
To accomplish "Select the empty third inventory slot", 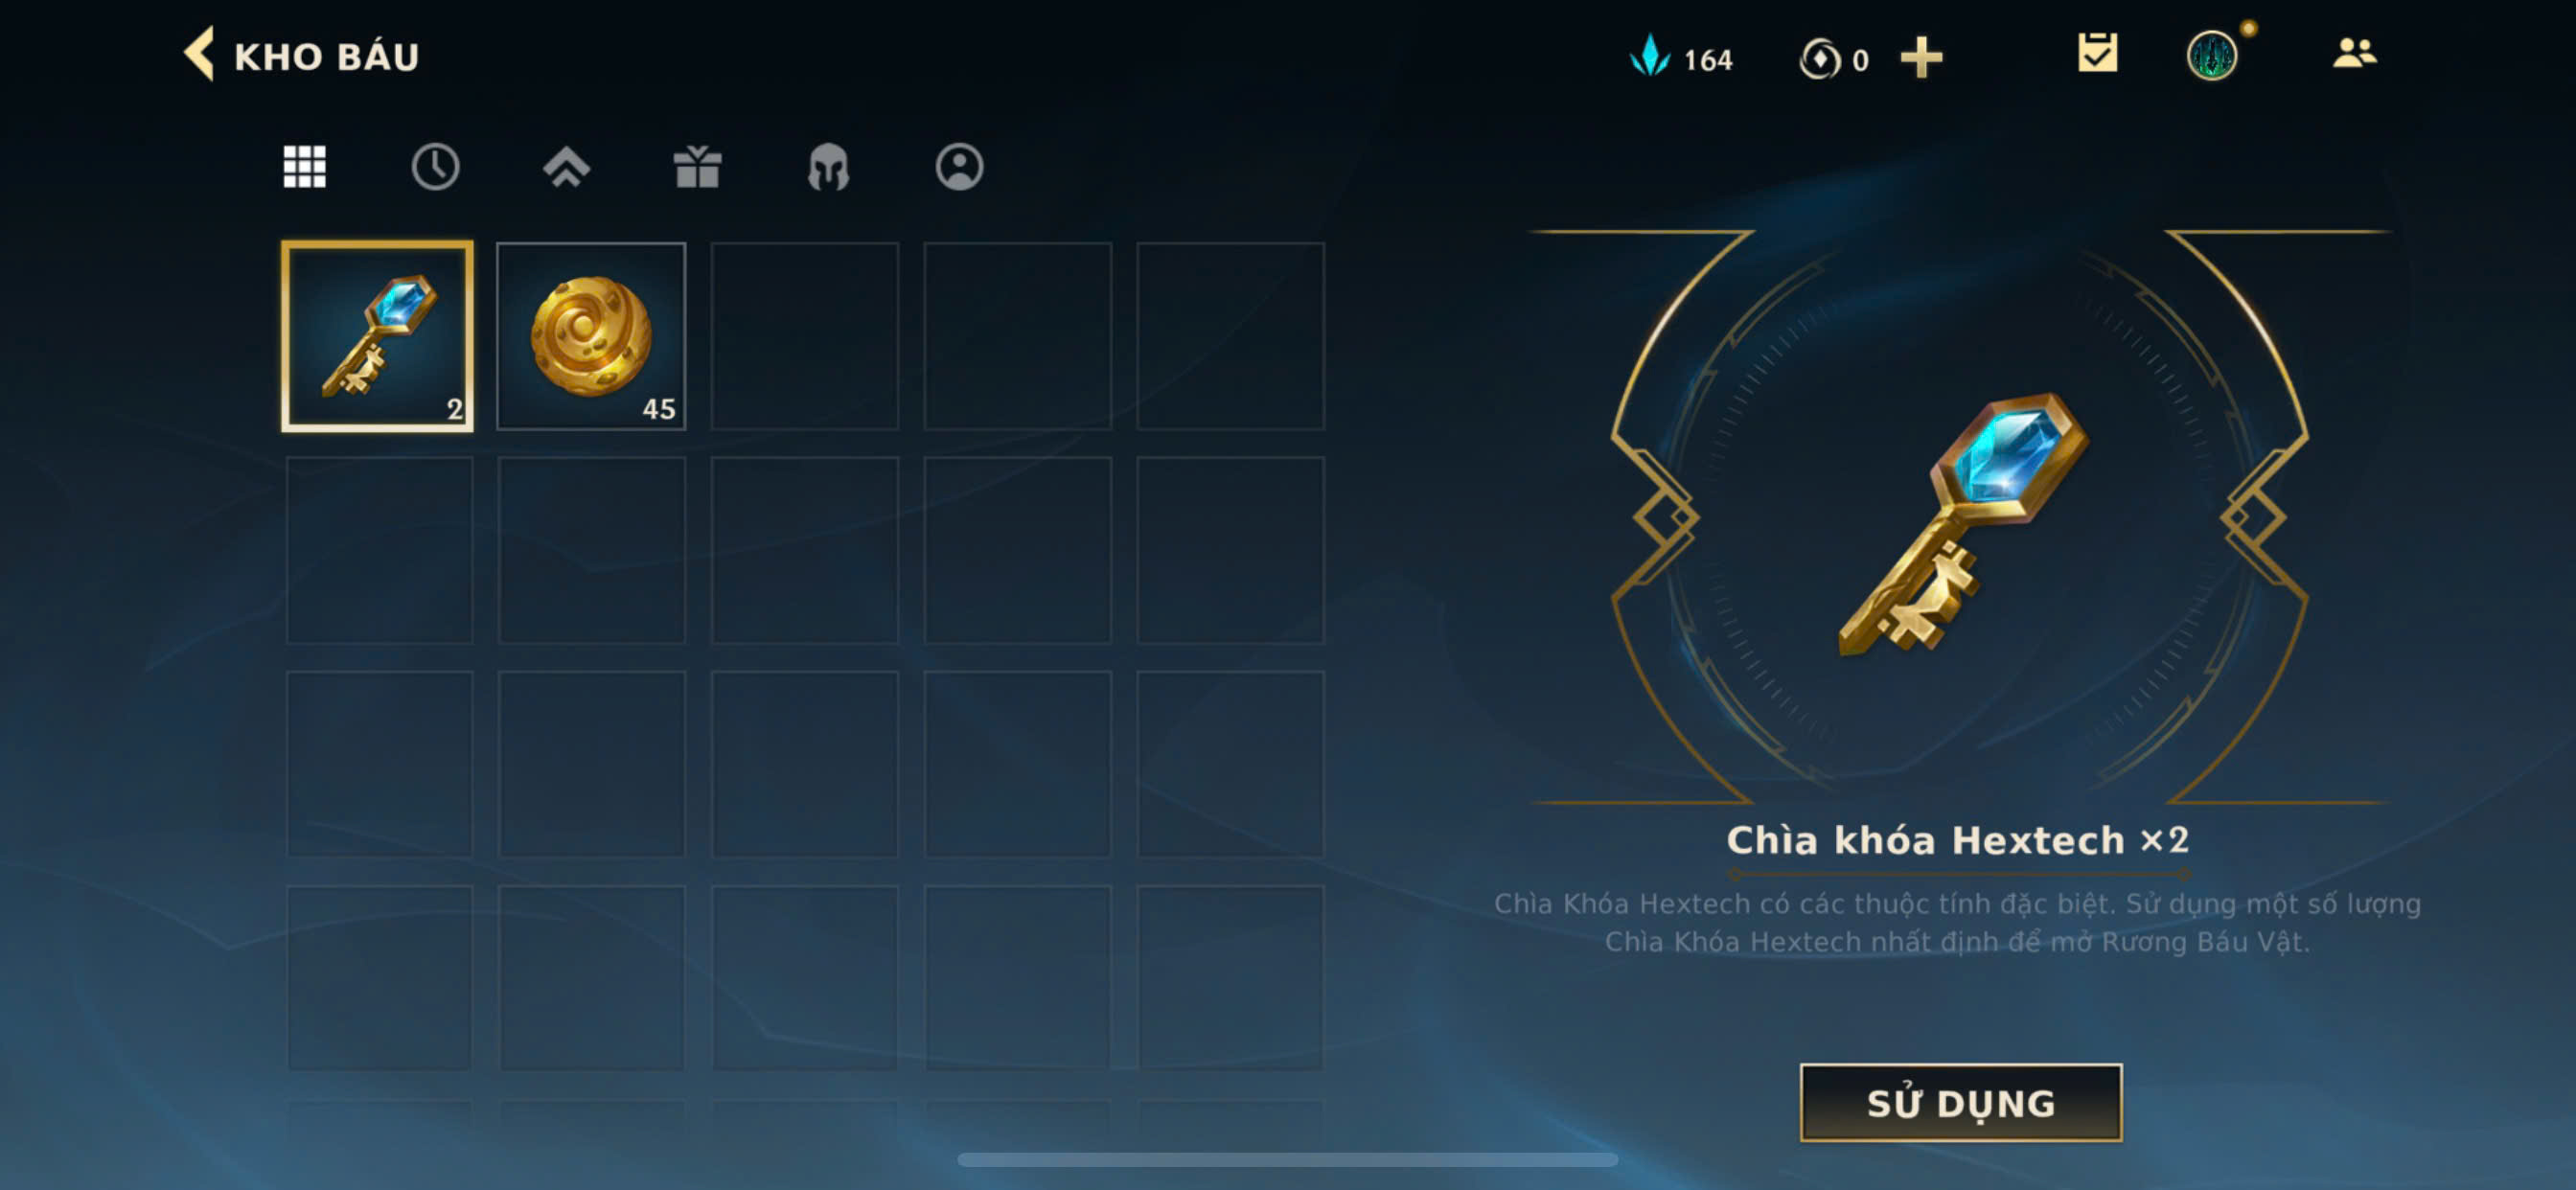I will pos(804,337).
